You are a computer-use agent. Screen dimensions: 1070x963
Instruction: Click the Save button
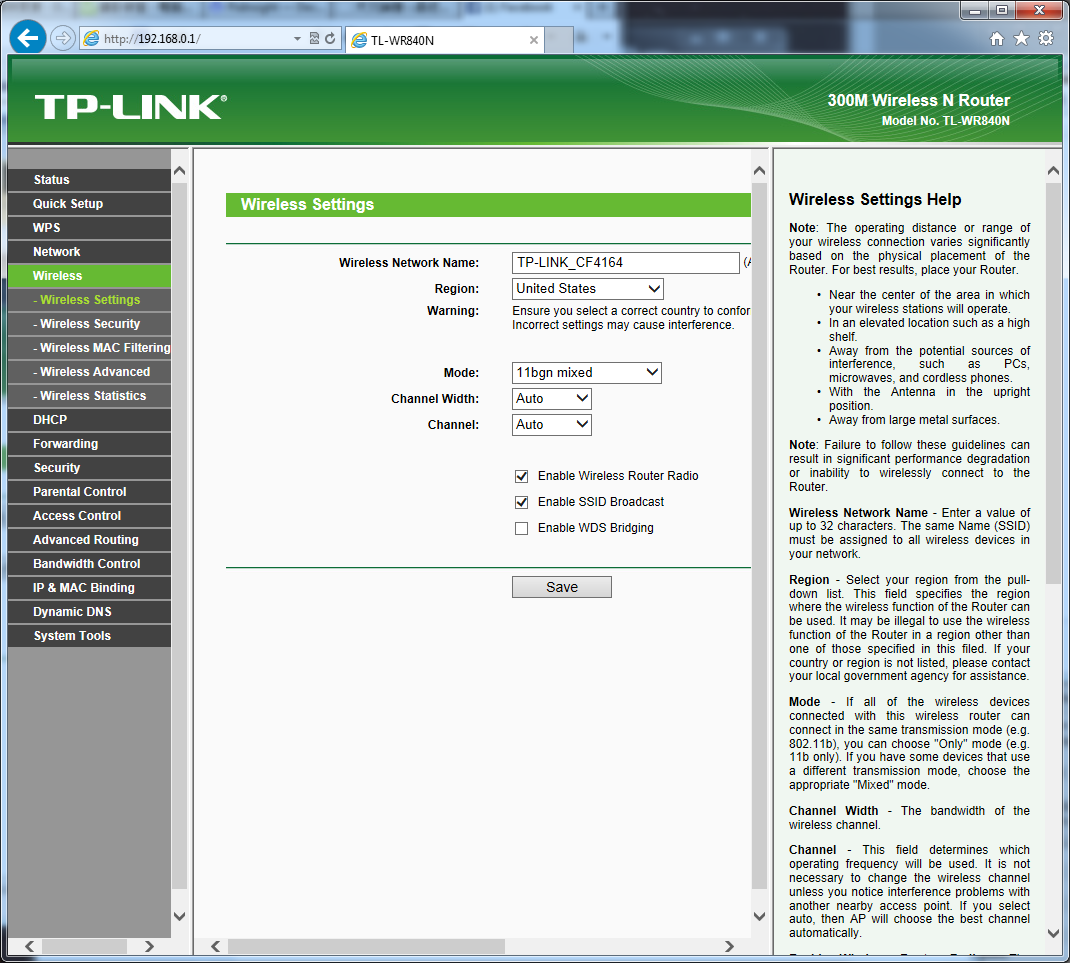561,587
